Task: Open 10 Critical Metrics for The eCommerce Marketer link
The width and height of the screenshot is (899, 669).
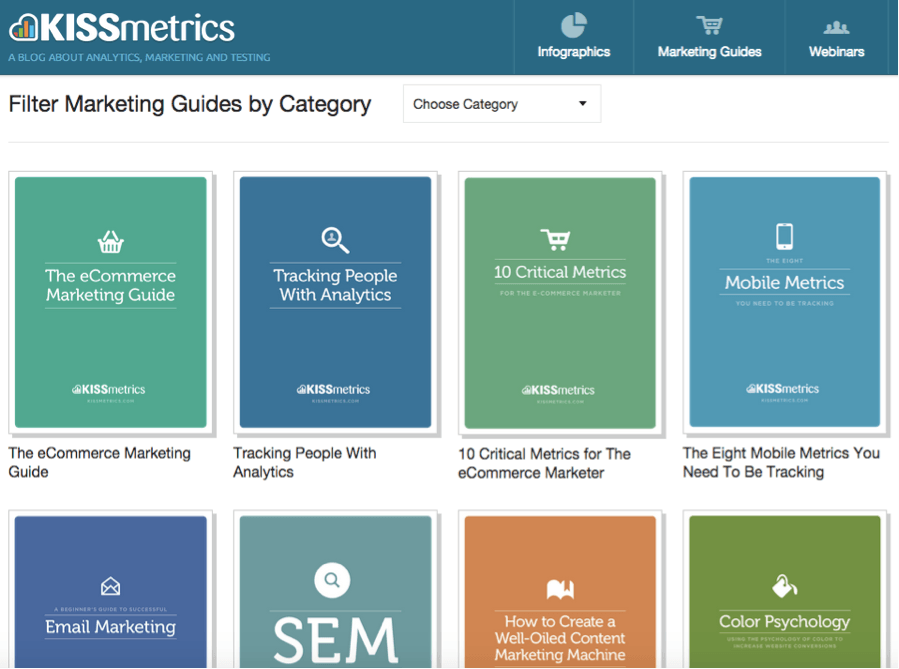Action: click(x=544, y=463)
